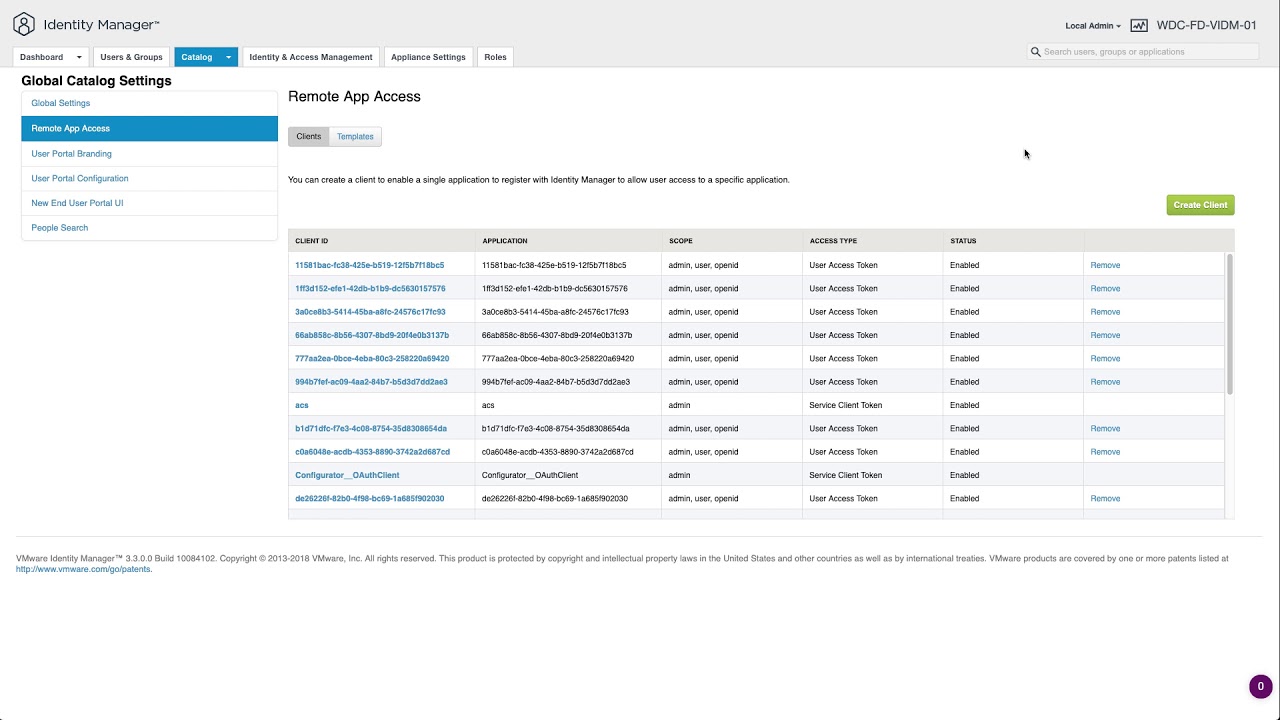Open the Users & Groups tab
Screen dimensions: 1280x720
[x=131, y=57]
